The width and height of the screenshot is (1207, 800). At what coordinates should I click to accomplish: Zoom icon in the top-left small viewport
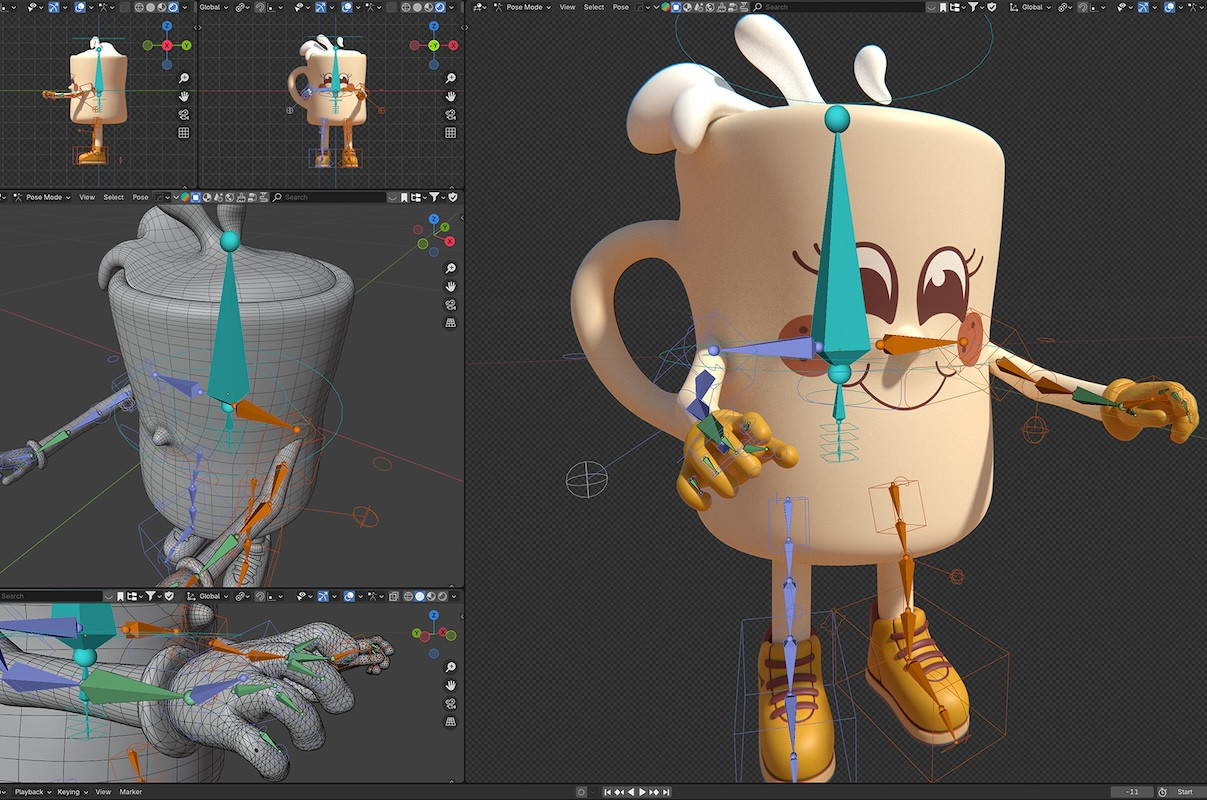184,78
